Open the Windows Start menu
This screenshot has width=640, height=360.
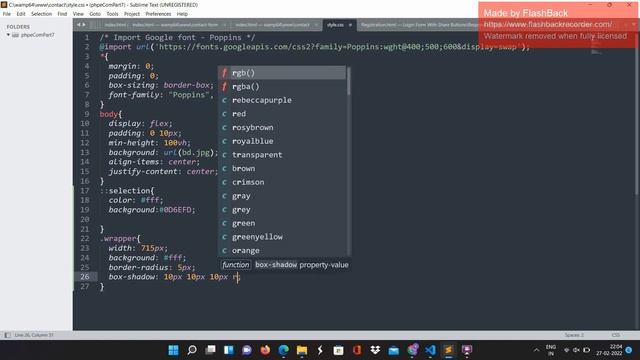click(173, 350)
